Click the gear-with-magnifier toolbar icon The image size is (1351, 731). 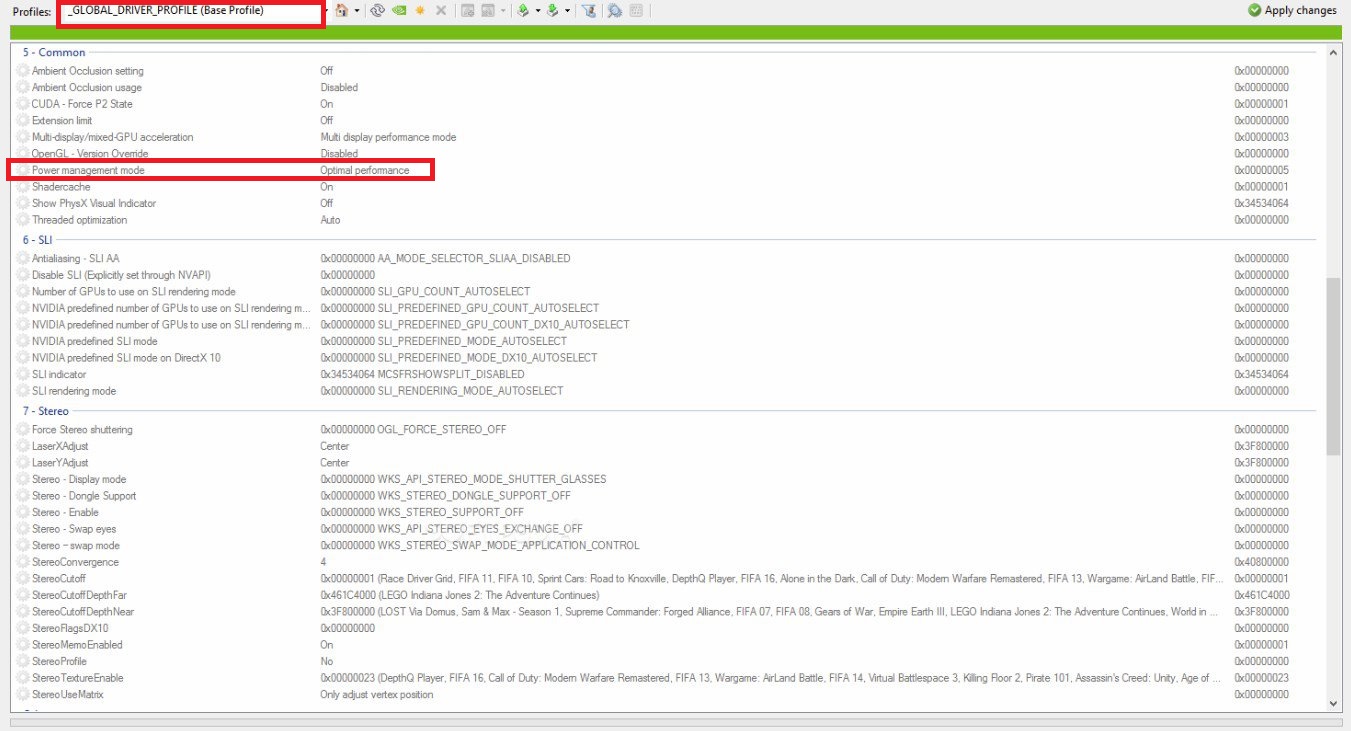pyautogui.click(x=614, y=11)
